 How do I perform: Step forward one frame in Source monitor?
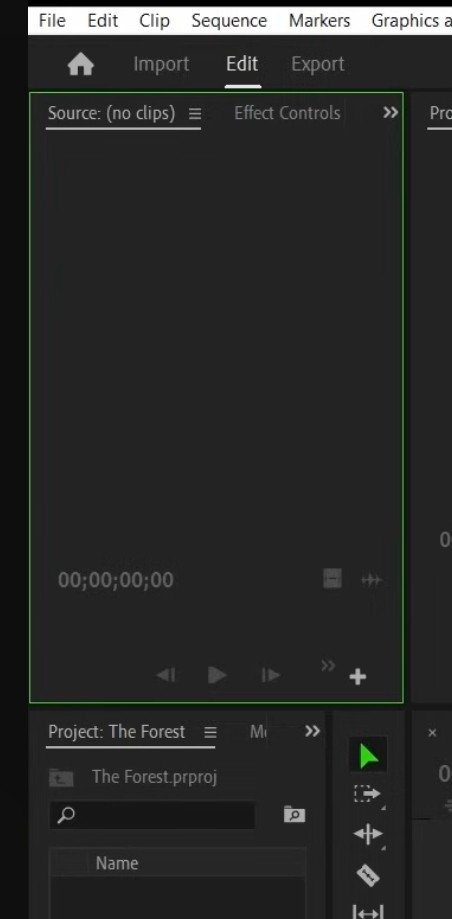click(270, 675)
